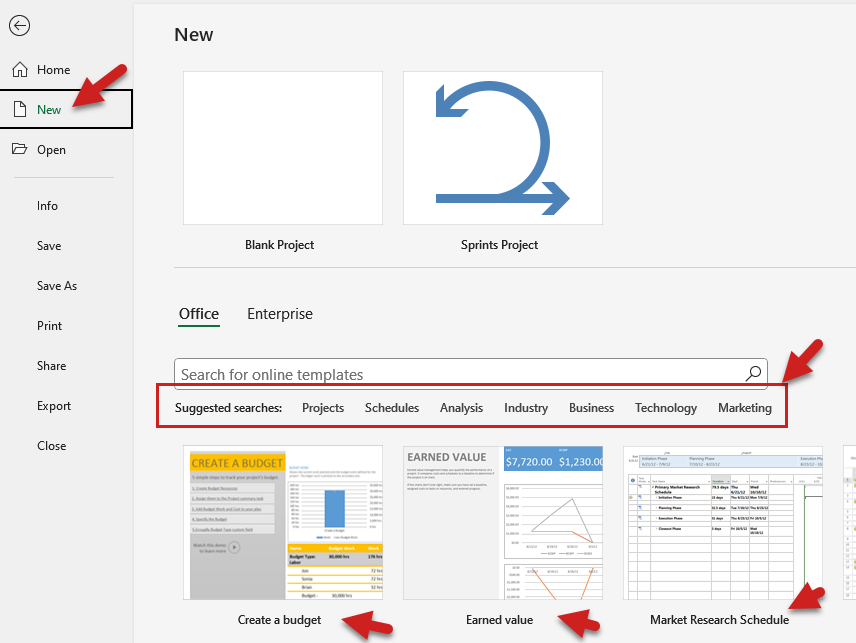Screen dimensions: 856x643
Task: Create a Blank Project
Action: (282, 148)
